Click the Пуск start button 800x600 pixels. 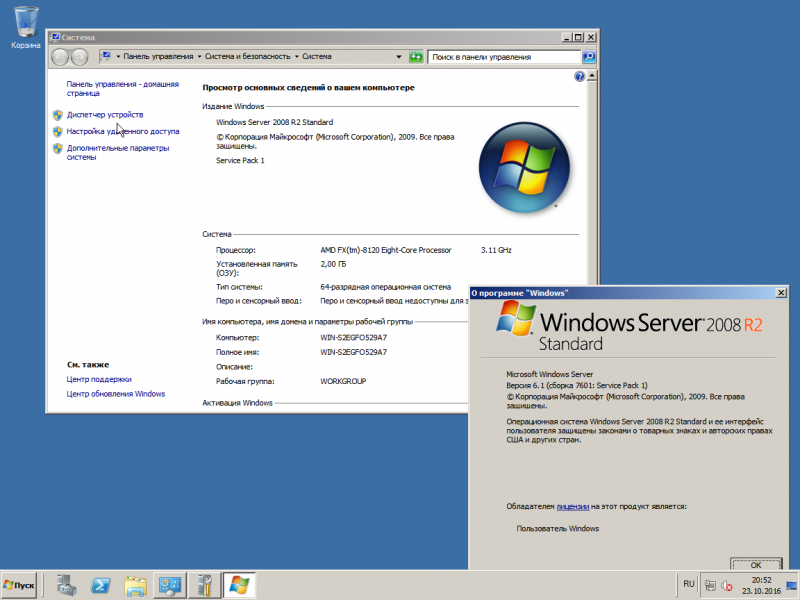tap(19, 585)
